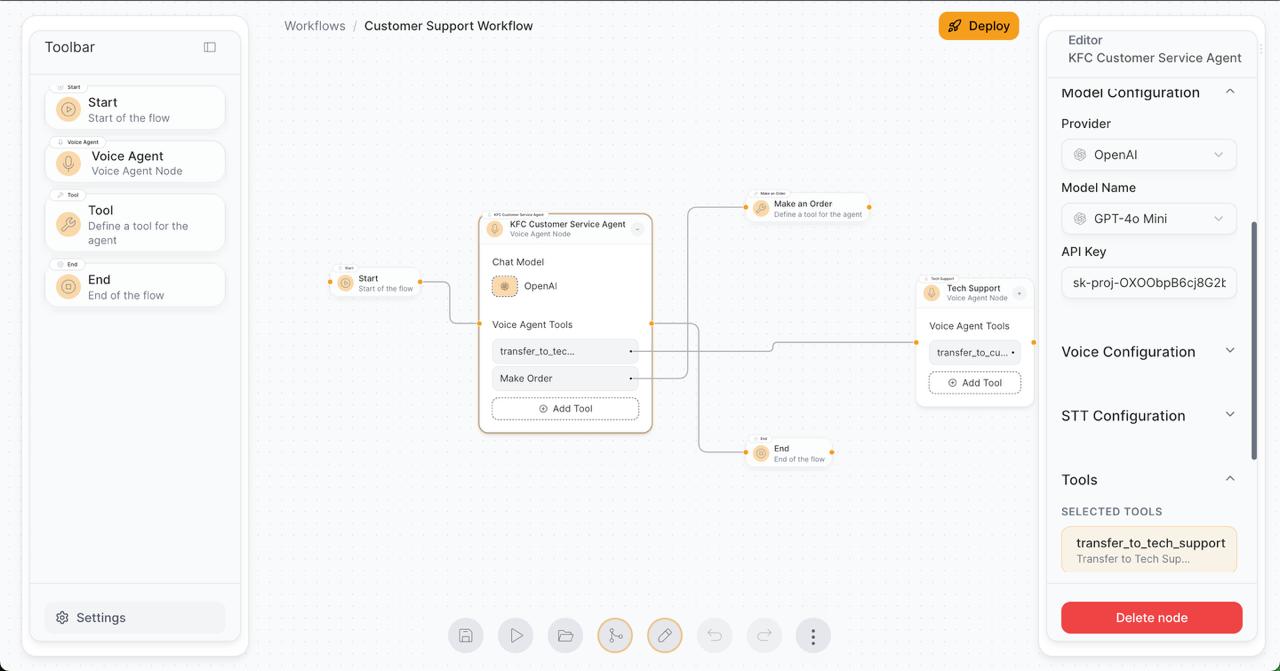Select the Voice Agent item in Toolbar
1280x671 pixels.
[135, 162]
